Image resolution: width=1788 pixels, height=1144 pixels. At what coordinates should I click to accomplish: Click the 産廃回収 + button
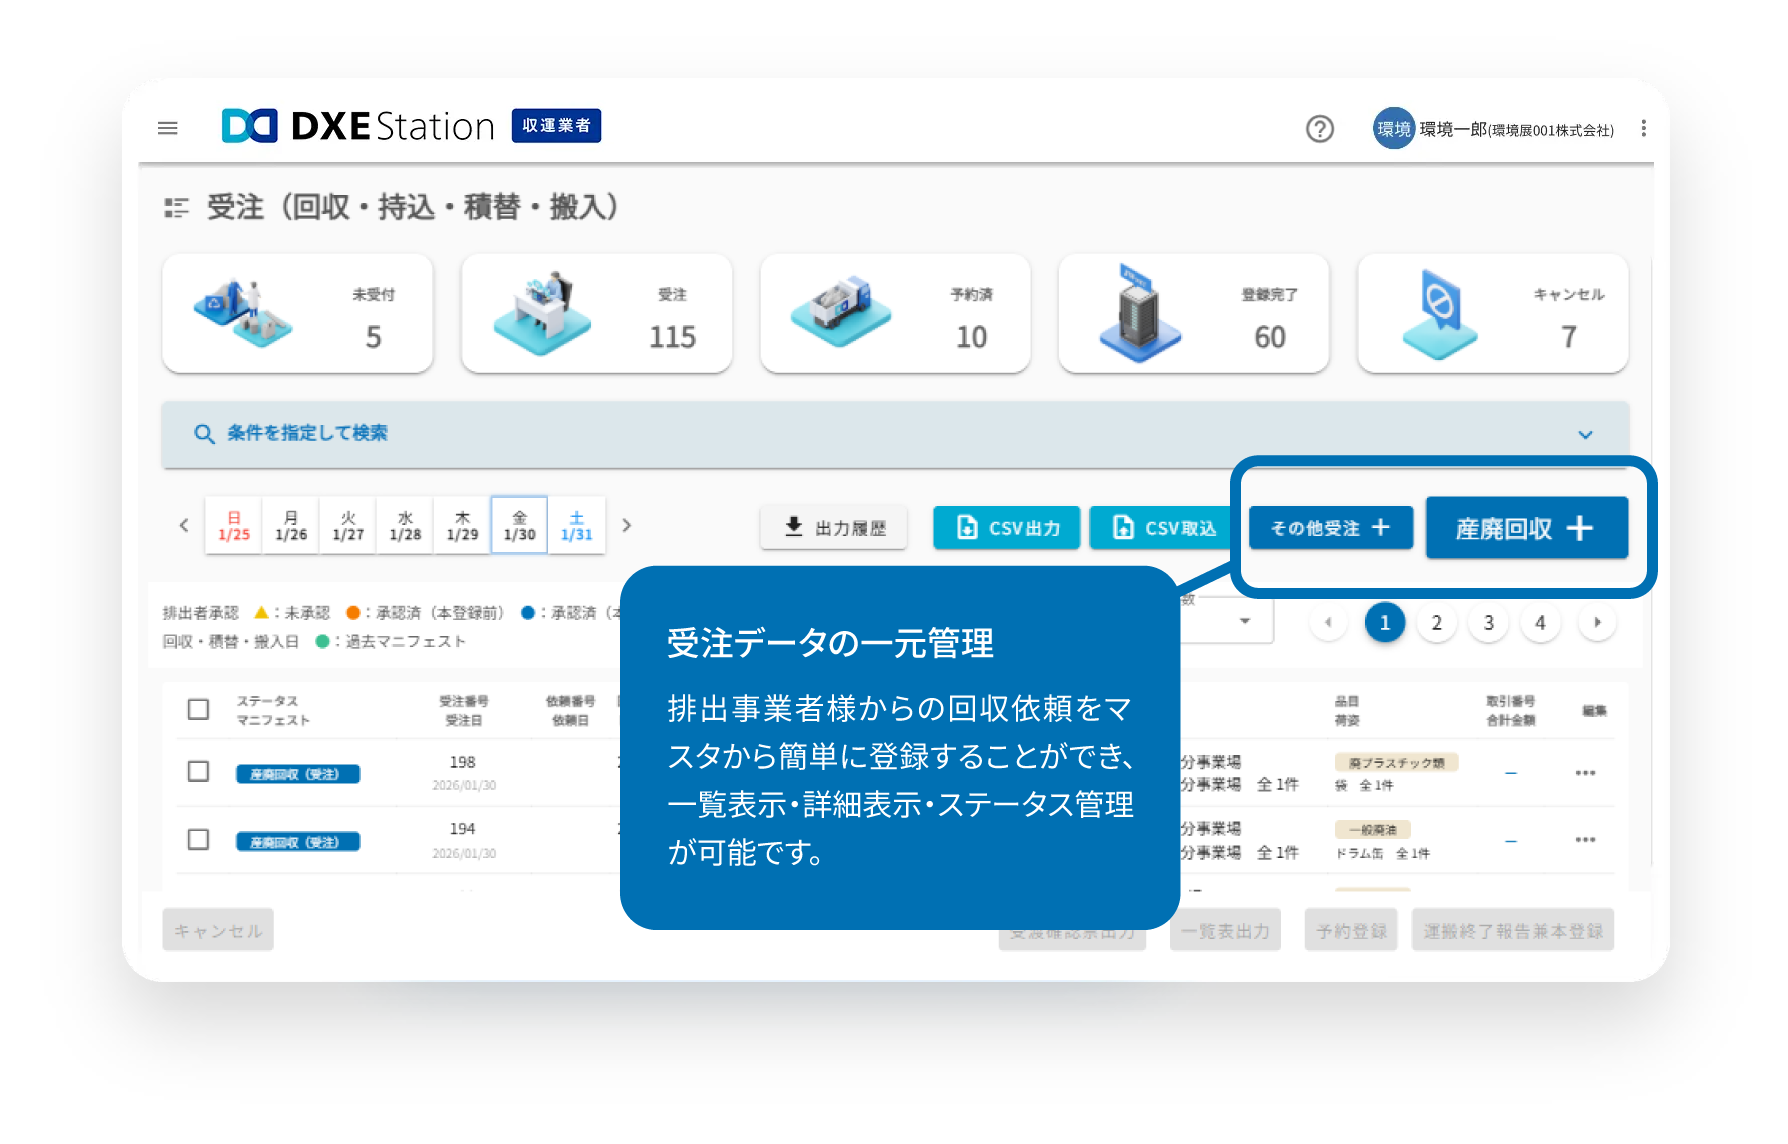(1526, 528)
